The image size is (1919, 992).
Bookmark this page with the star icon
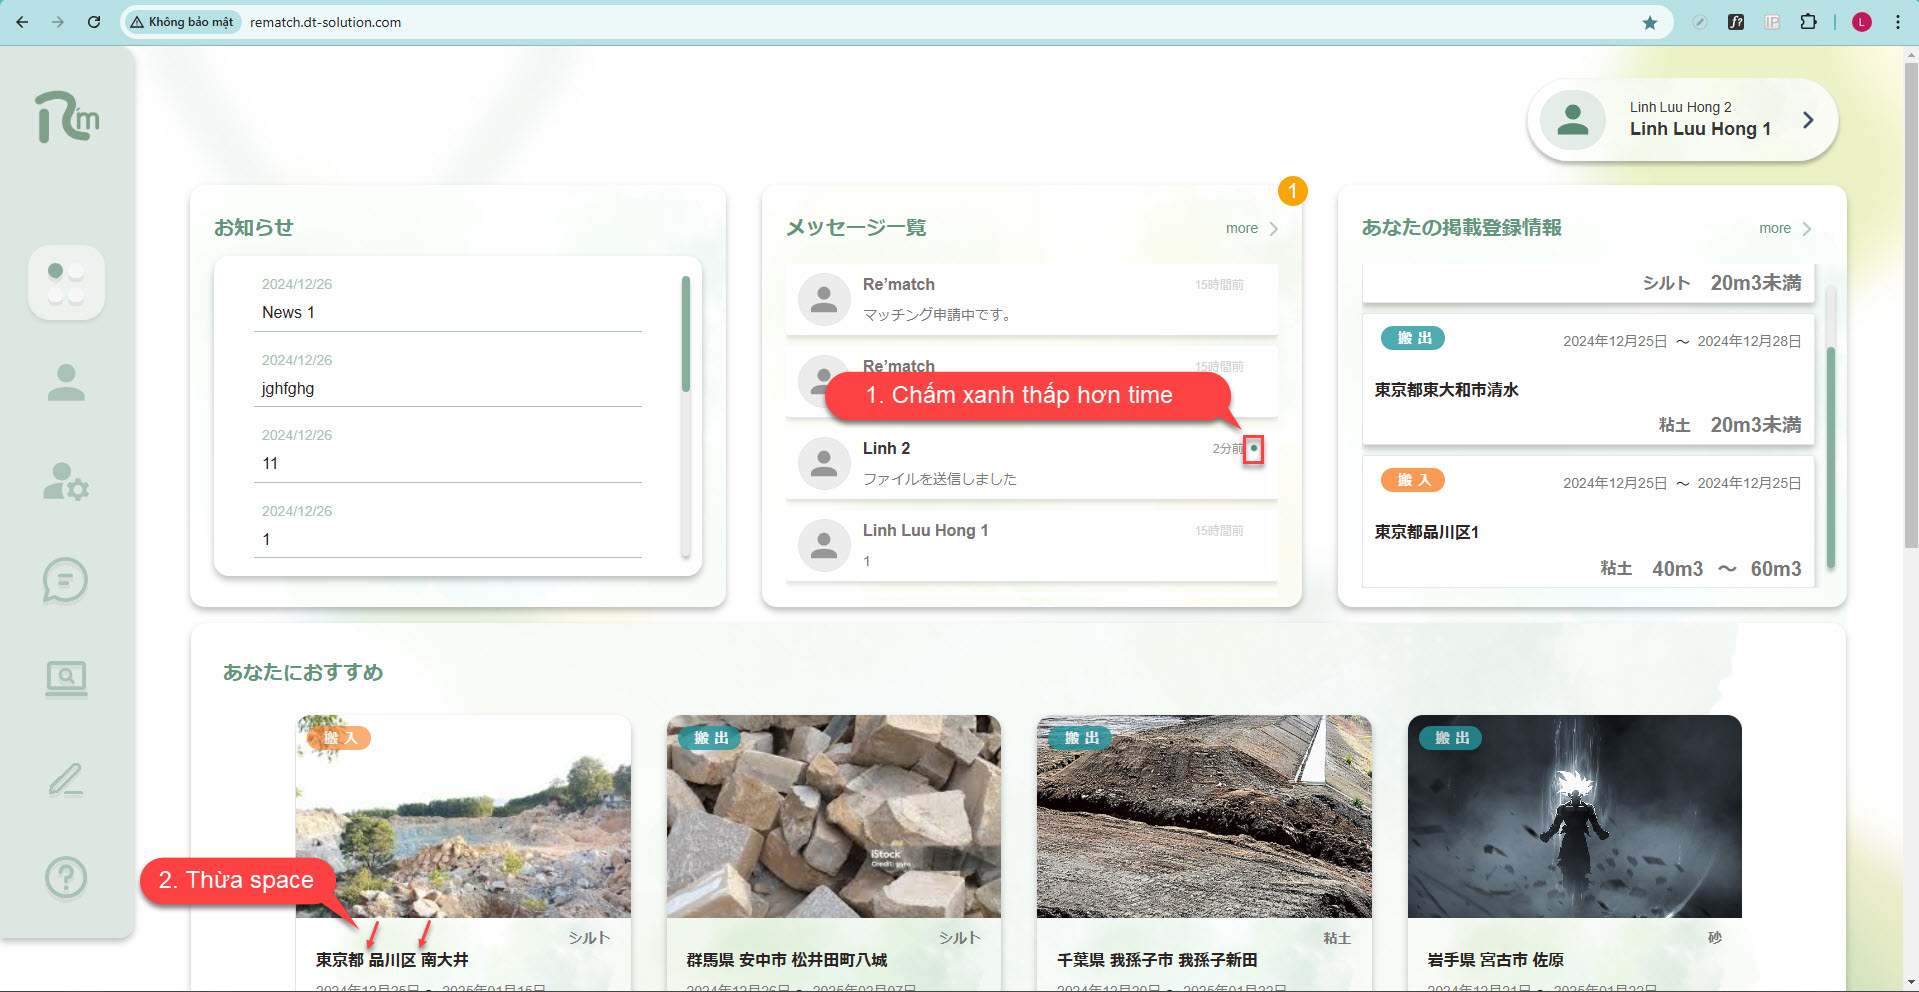coord(1649,22)
